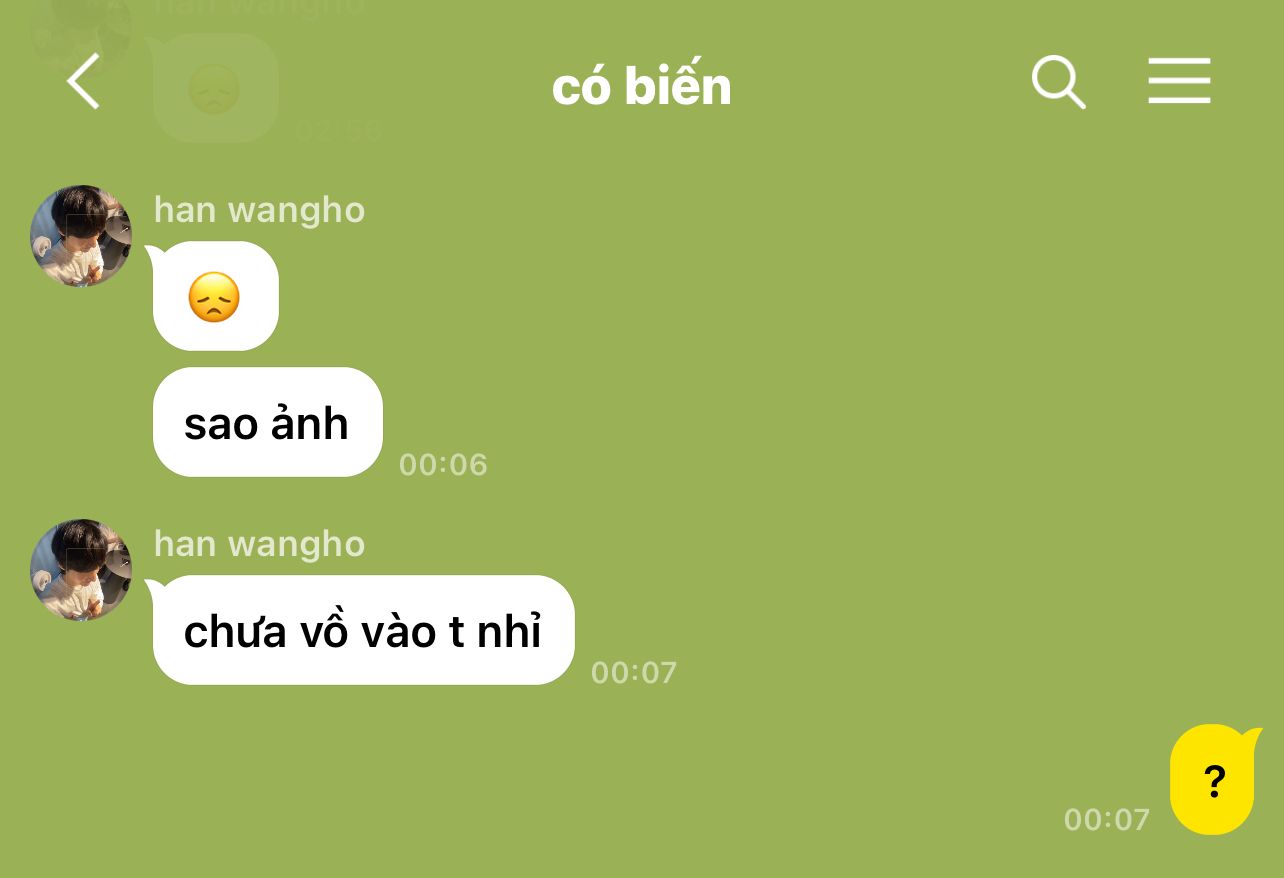Tap the 00:07 timestamp beside "chưa về vào t nhỉ"

tap(634, 672)
